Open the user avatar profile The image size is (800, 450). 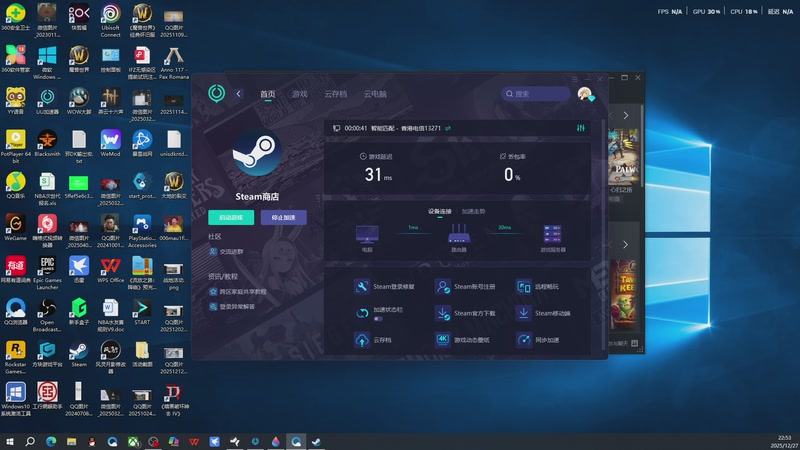(x=585, y=94)
